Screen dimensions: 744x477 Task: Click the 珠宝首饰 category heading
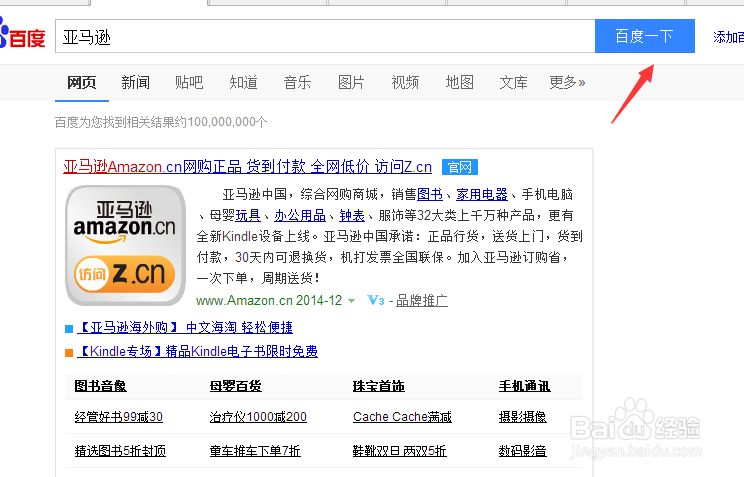[x=379, y=386]
